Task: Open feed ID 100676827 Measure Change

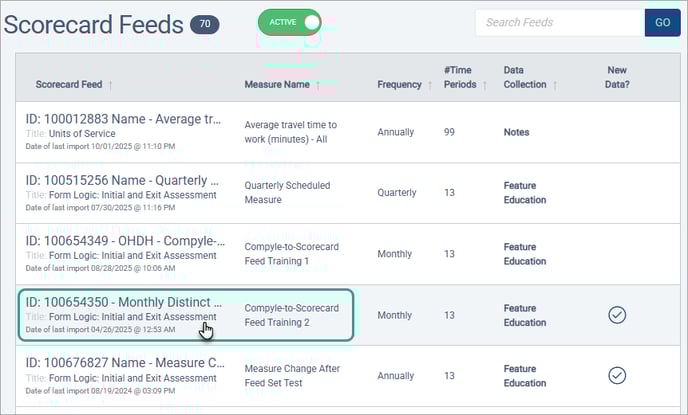Action: coord(123,363)
